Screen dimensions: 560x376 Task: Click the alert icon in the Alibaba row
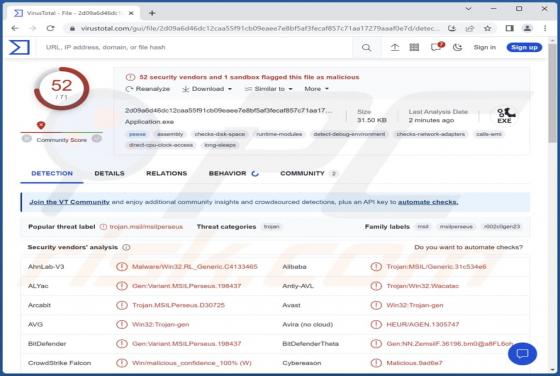(x=376, y=266)
